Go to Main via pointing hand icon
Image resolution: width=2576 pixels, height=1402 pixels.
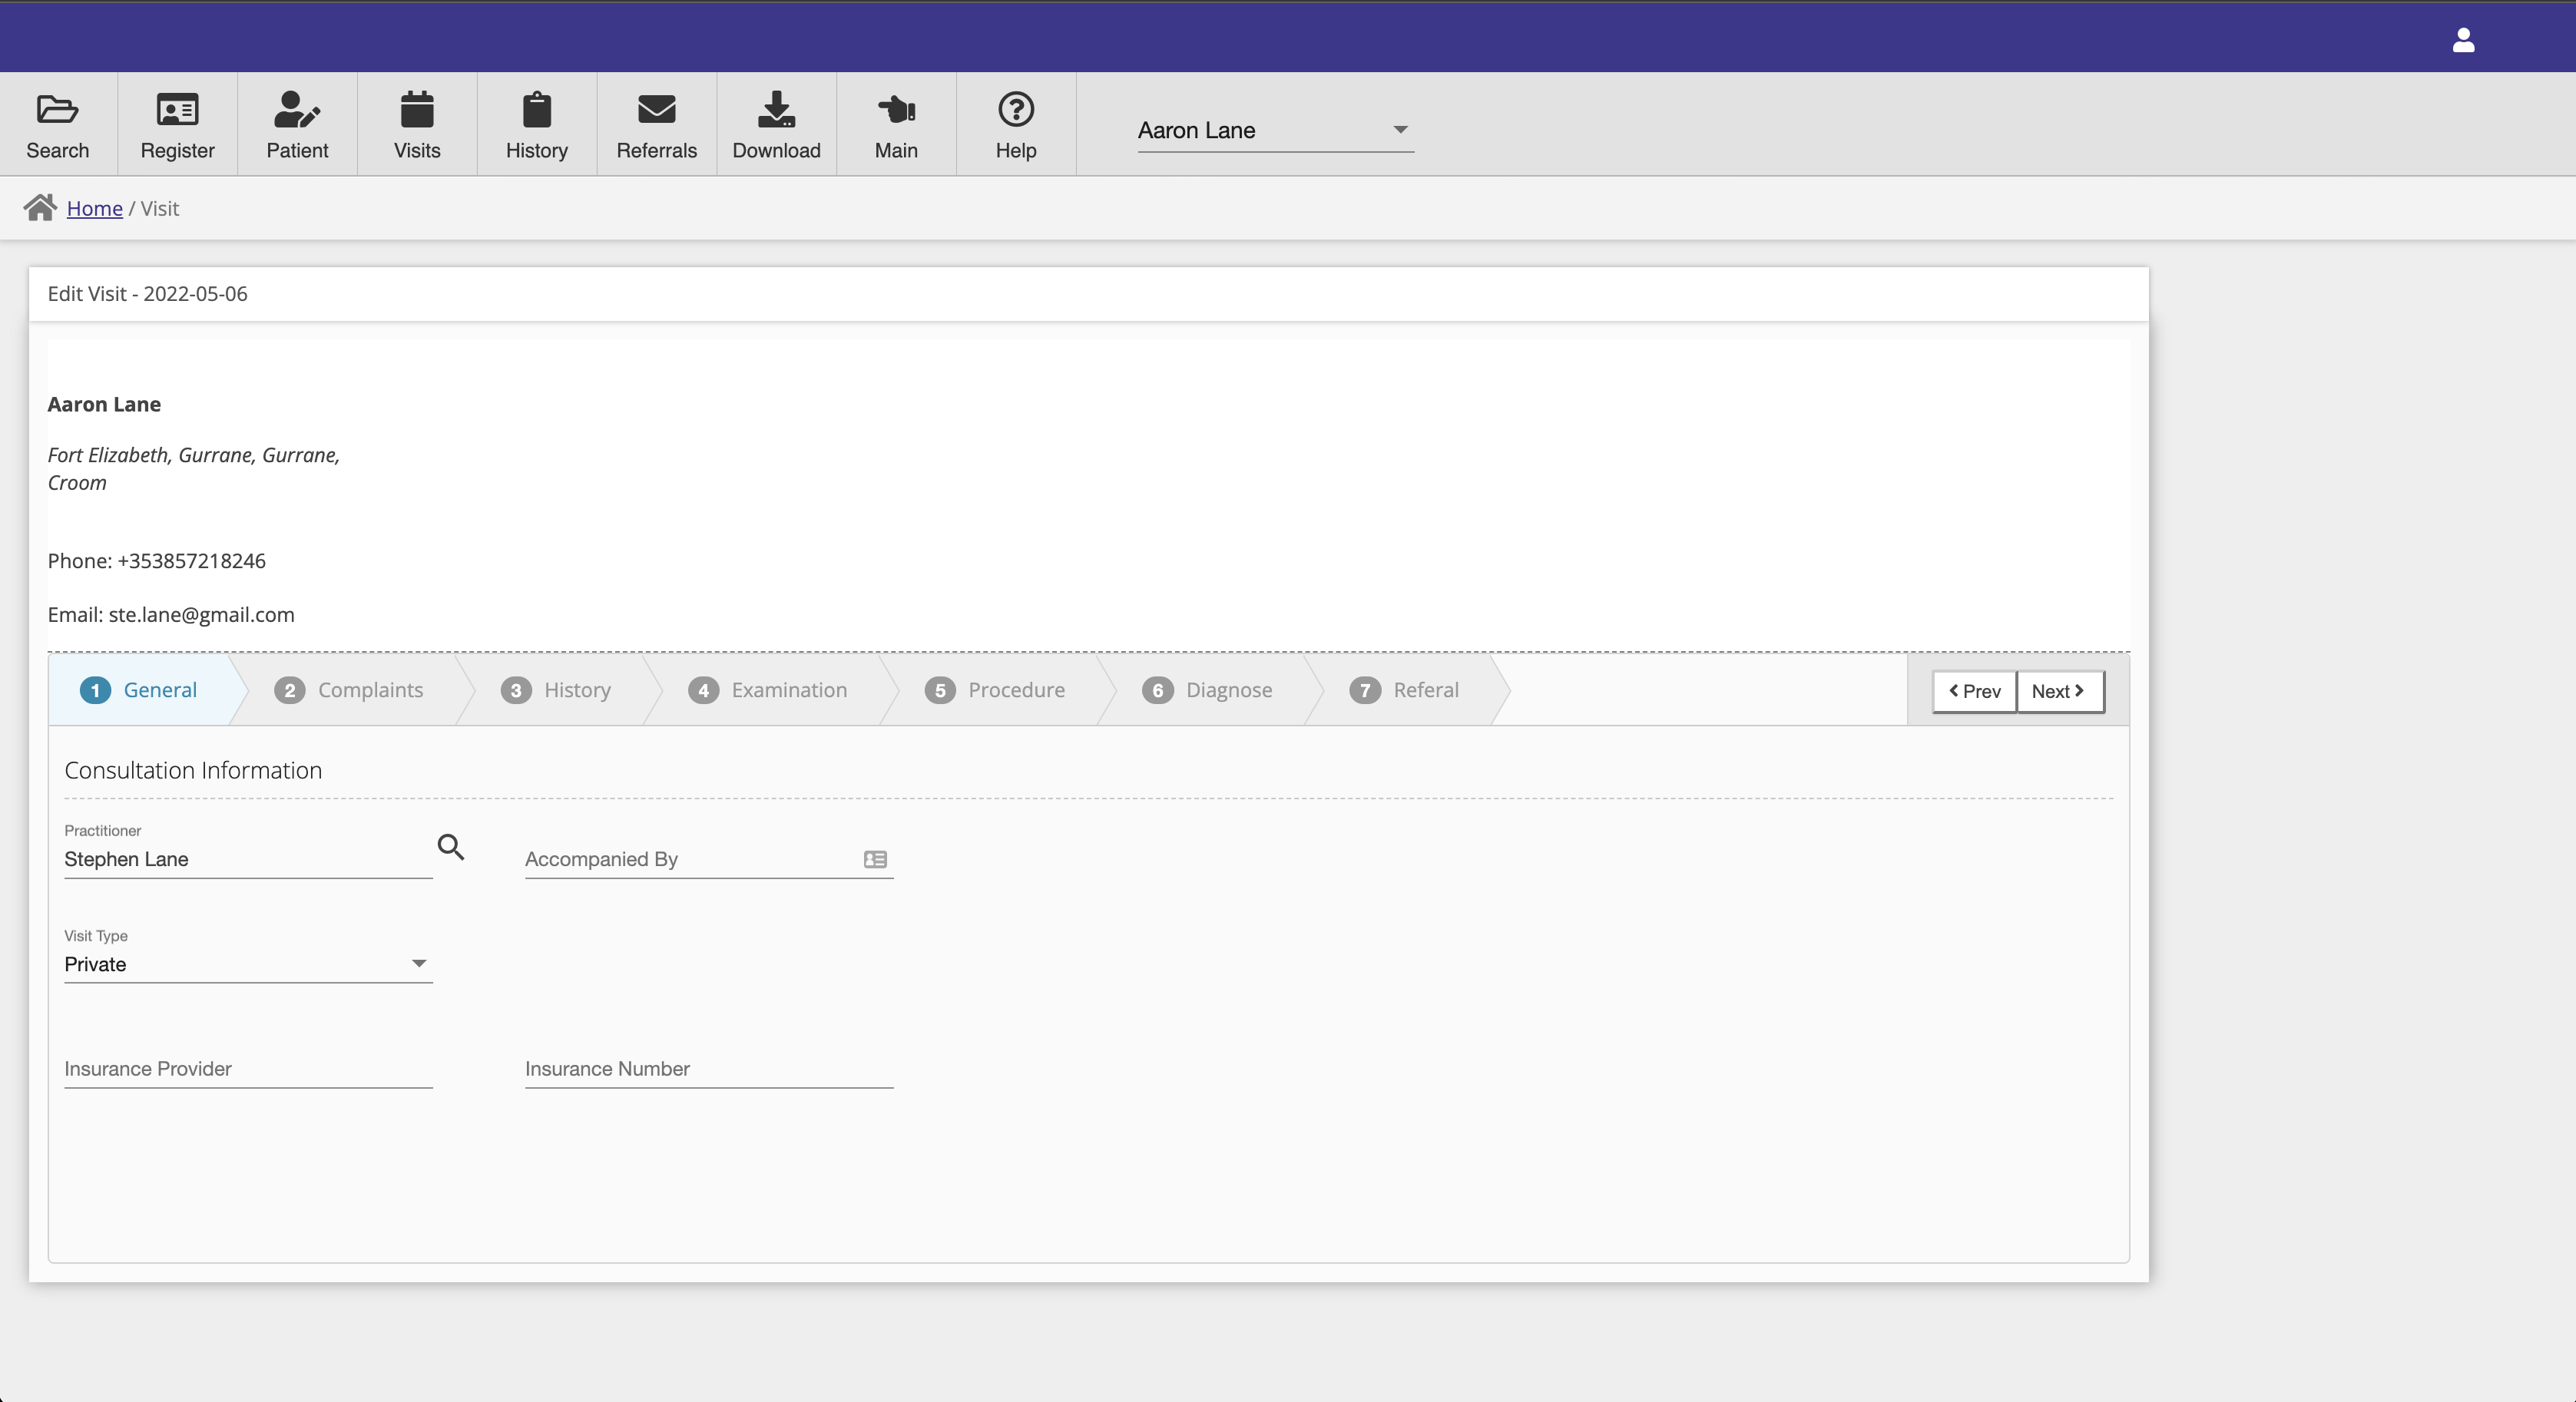click(x=896, y=110)
